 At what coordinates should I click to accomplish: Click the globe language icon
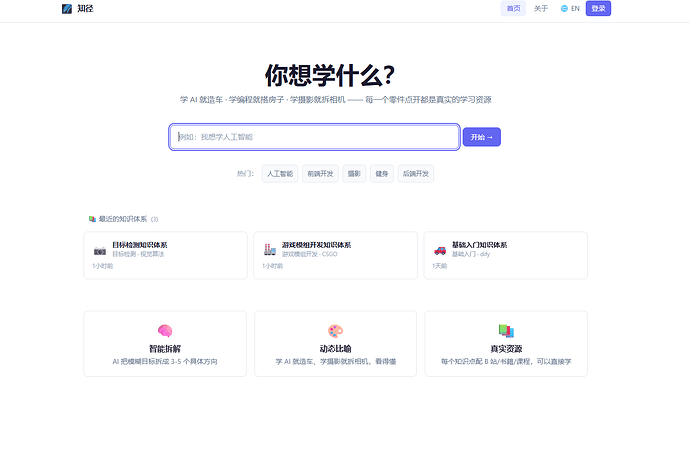click(x=564, y=8)
